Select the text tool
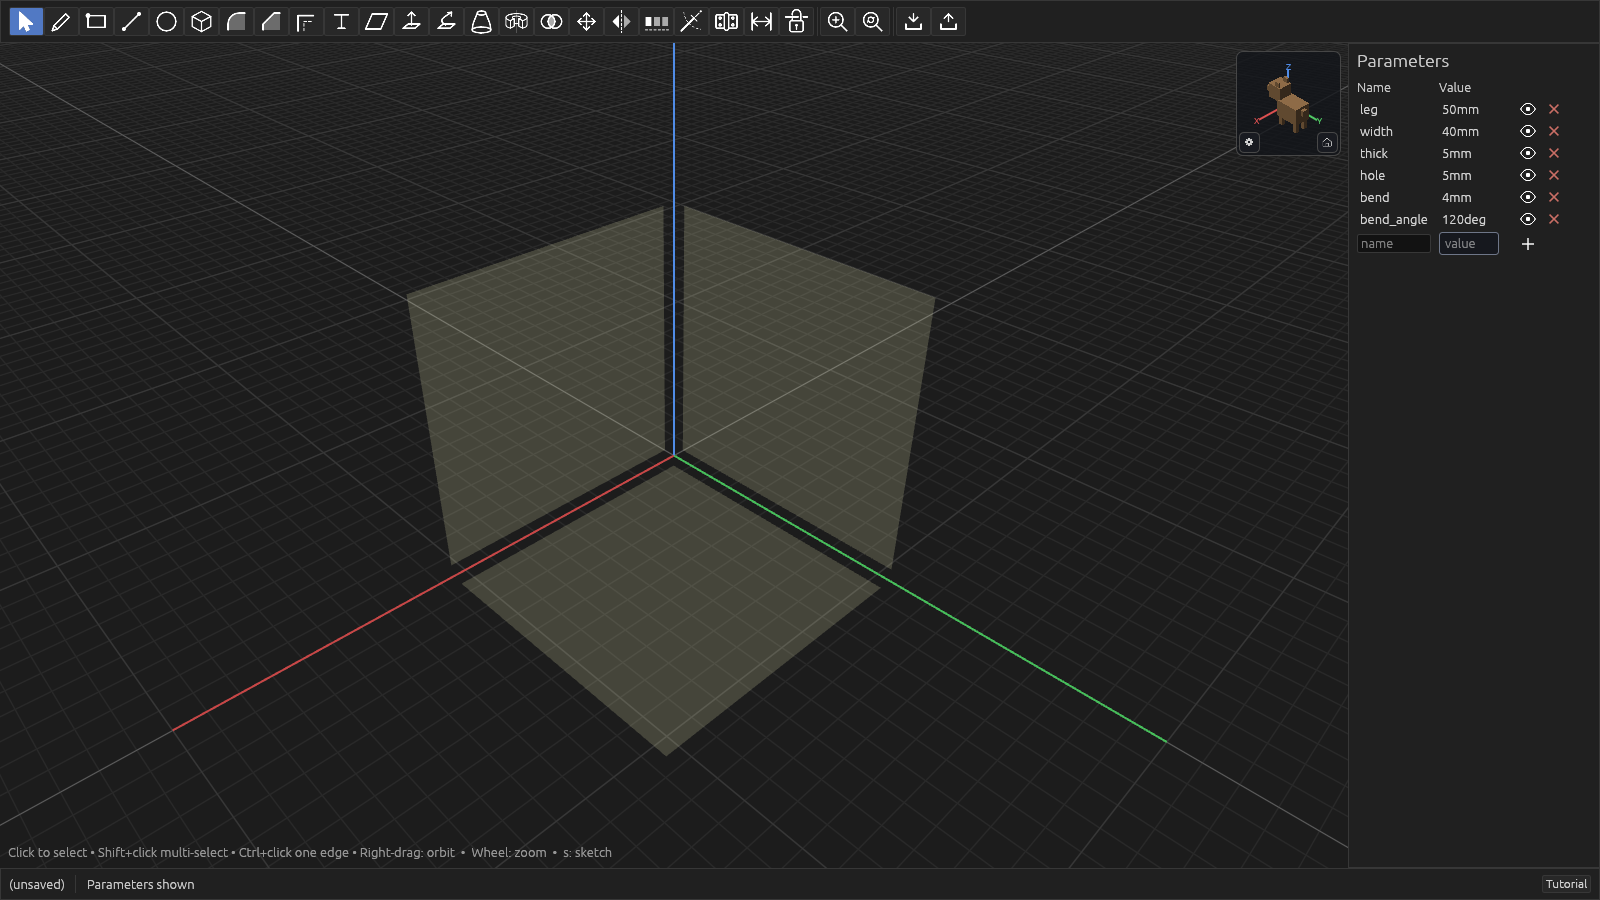This screenshot has height=900, width=1600. coord(341,21)
